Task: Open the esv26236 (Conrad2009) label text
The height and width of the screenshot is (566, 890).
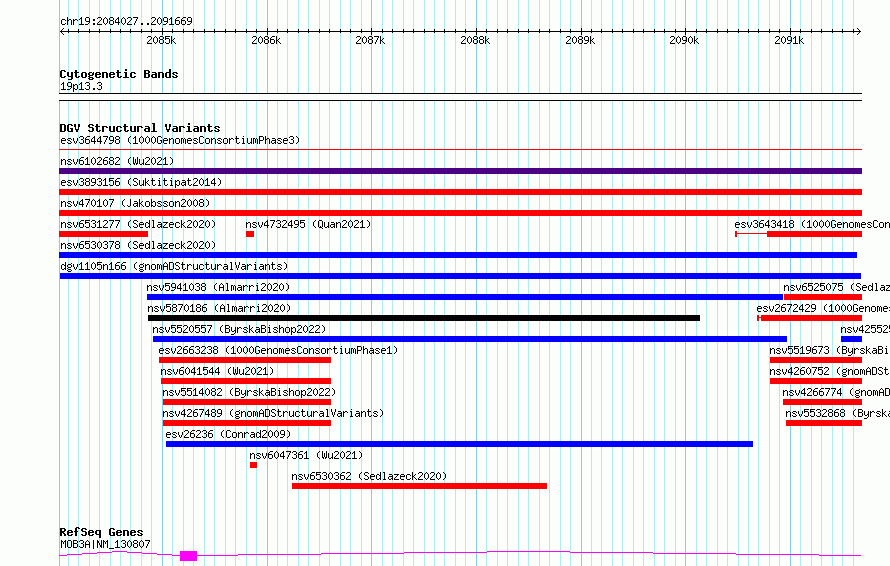Action: (x=228, y=434)
